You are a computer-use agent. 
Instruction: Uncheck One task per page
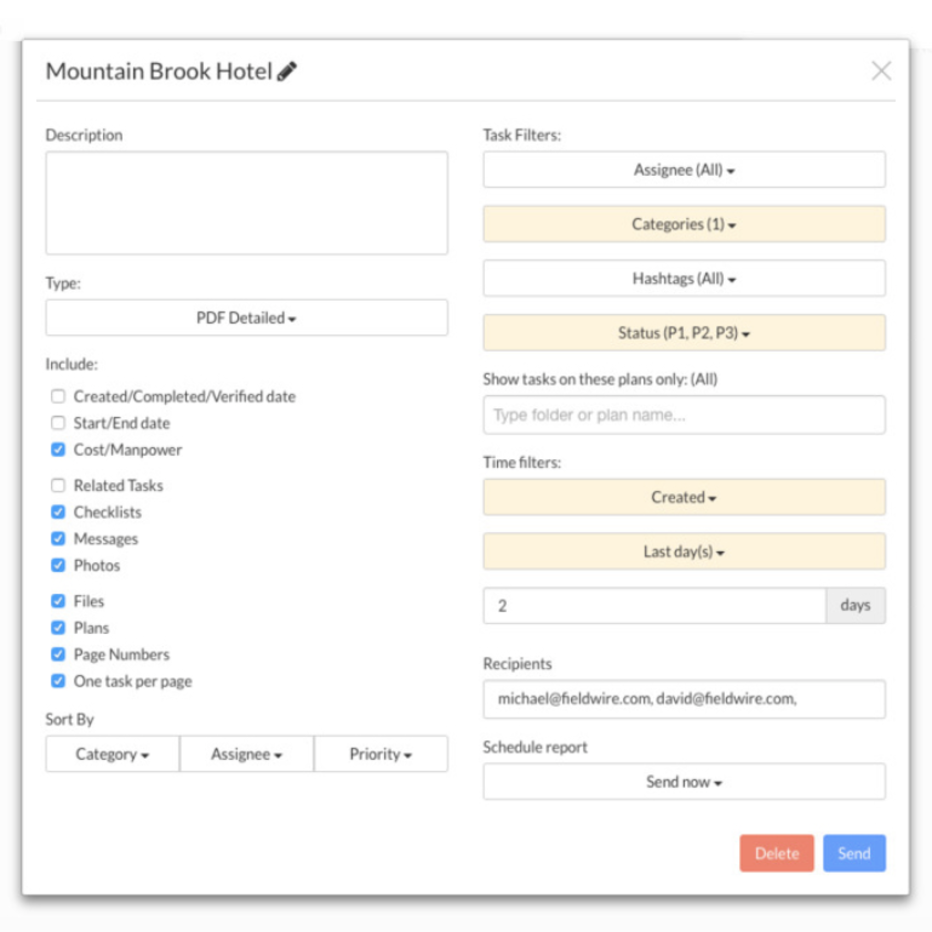(58, 681)
